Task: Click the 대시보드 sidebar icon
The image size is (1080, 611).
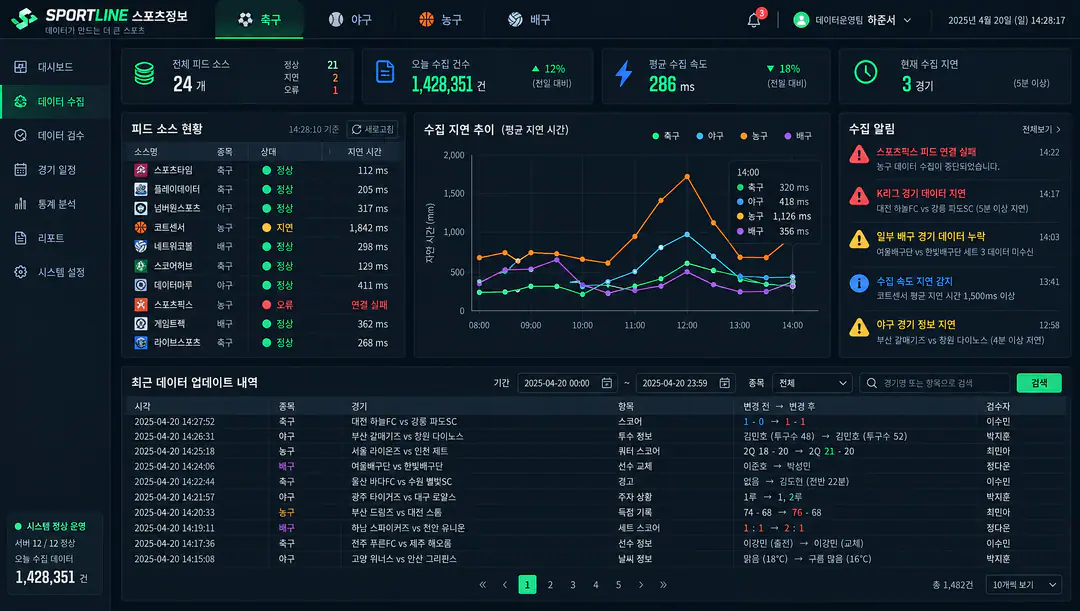Action: click(x=21, y=67)
